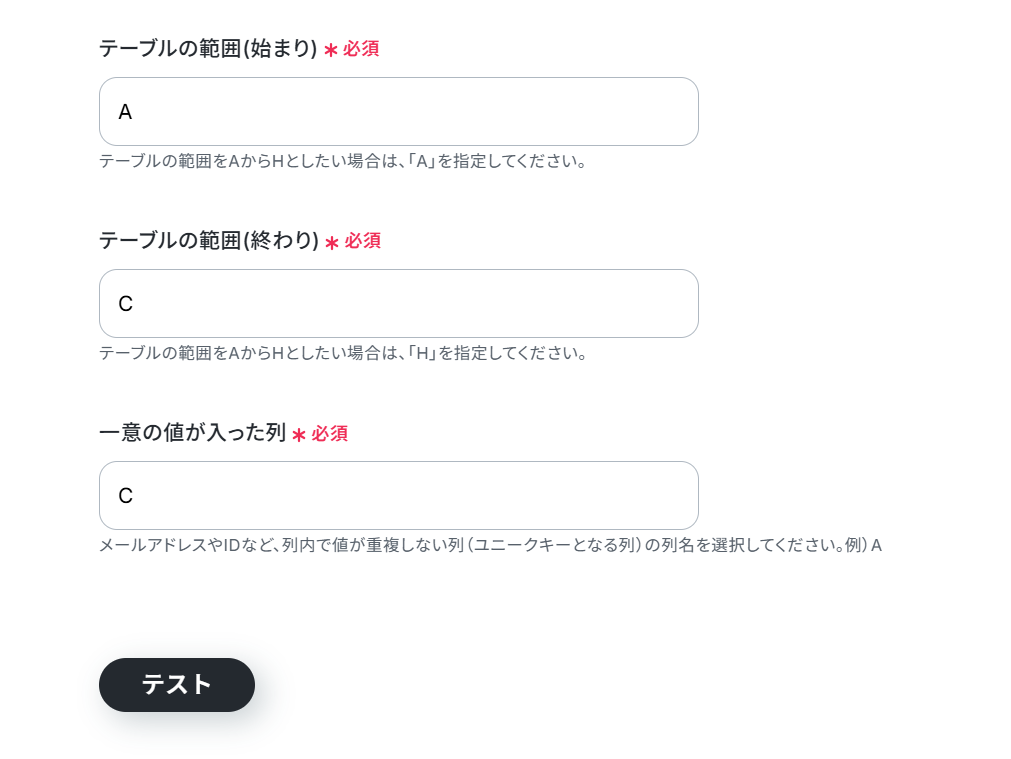Image resolution: width=1011 pixels, height=759 pixels.
Task: Click the value "C" in unique column field
Action: point(126,496)
